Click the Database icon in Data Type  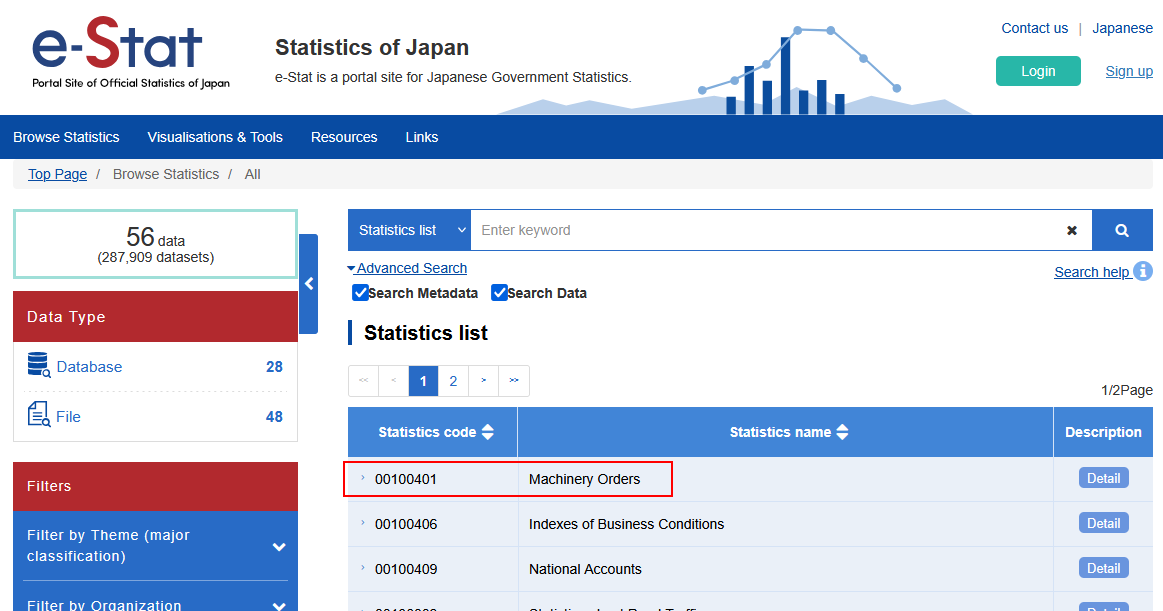click(39, 366)
